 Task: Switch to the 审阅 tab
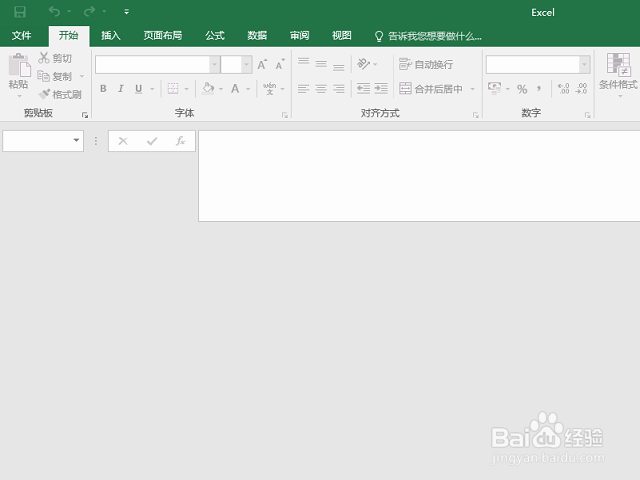[300, 36]
